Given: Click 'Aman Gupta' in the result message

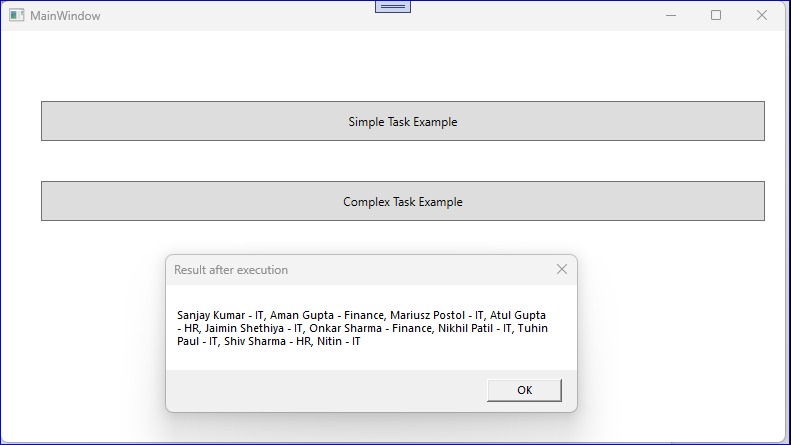Looking at the screenshot, I should coord(302,315).
